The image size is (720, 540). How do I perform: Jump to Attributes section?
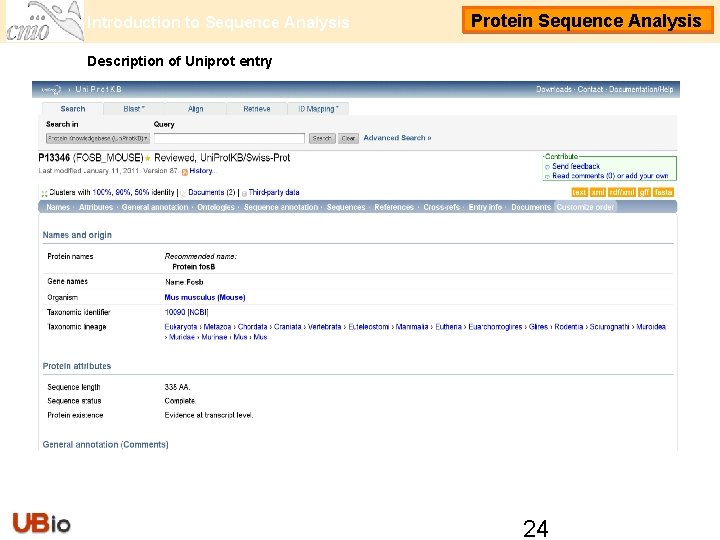(x=96, y=207)
